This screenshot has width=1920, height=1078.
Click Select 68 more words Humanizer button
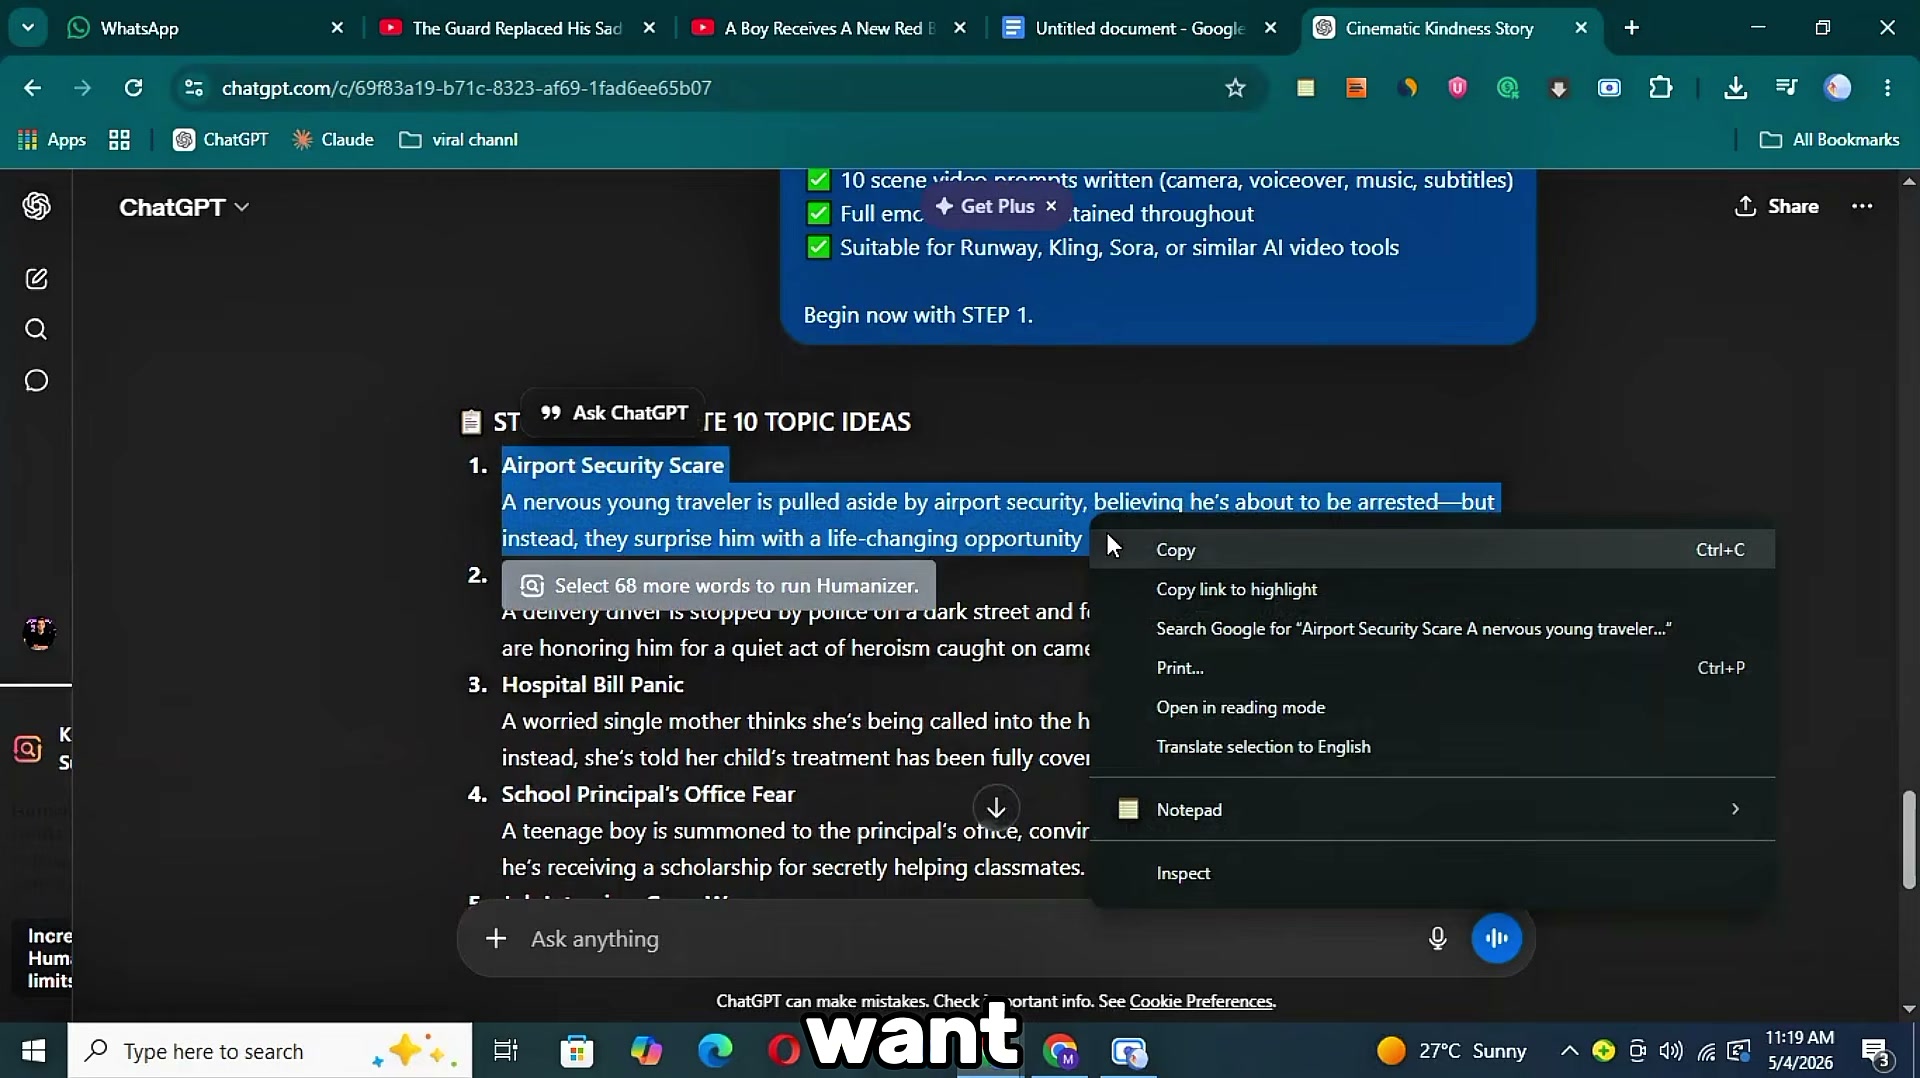719,586
